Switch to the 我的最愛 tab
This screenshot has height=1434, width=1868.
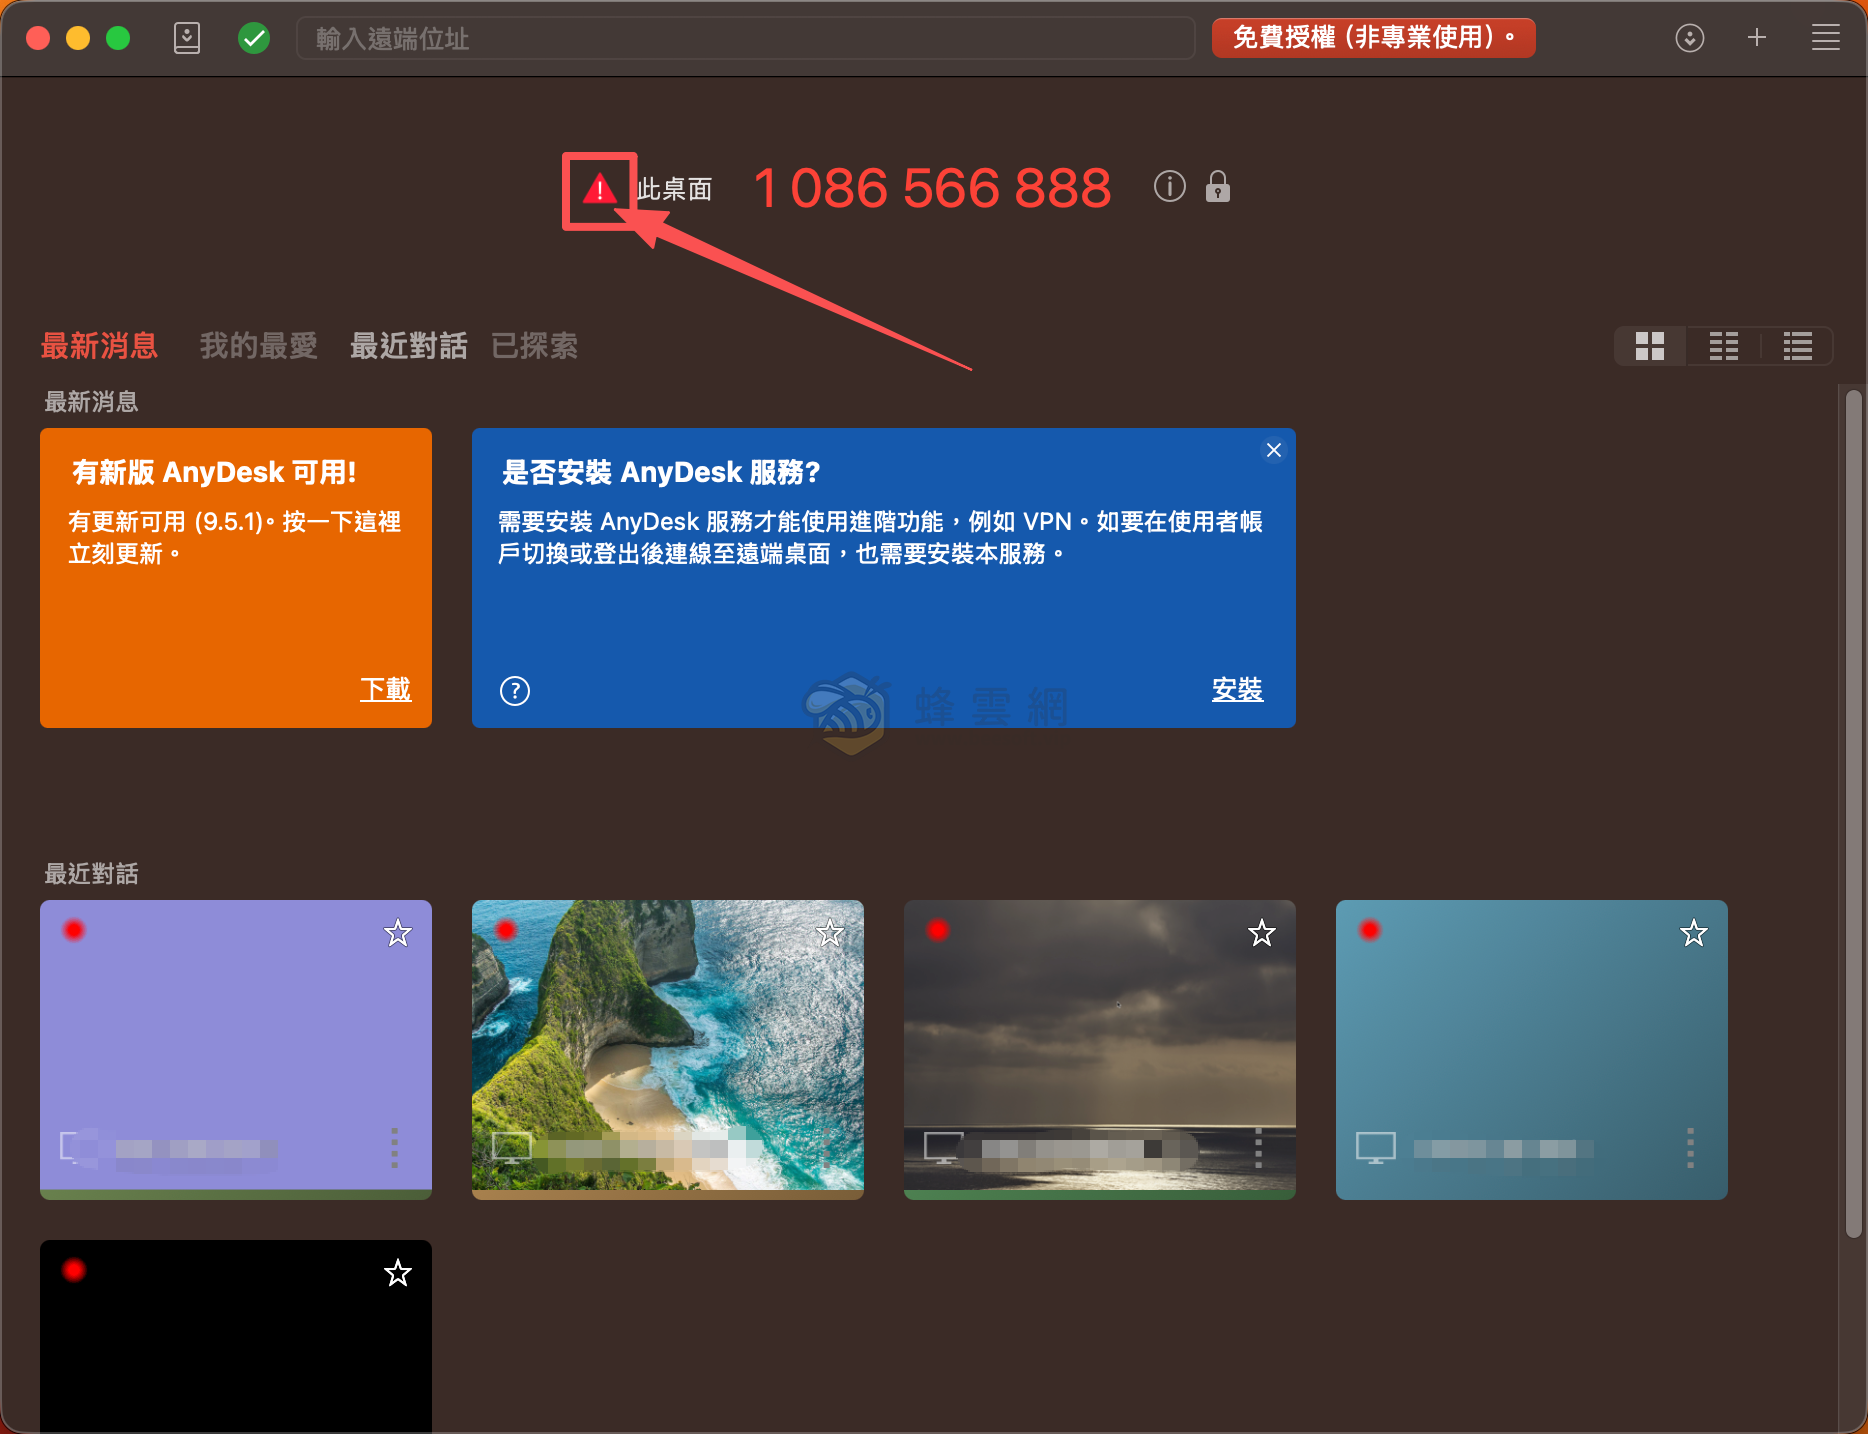(258, 346)
